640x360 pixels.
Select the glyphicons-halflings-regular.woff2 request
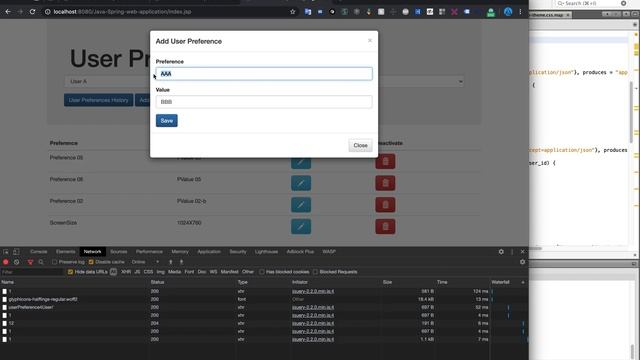tap(43, 299)
